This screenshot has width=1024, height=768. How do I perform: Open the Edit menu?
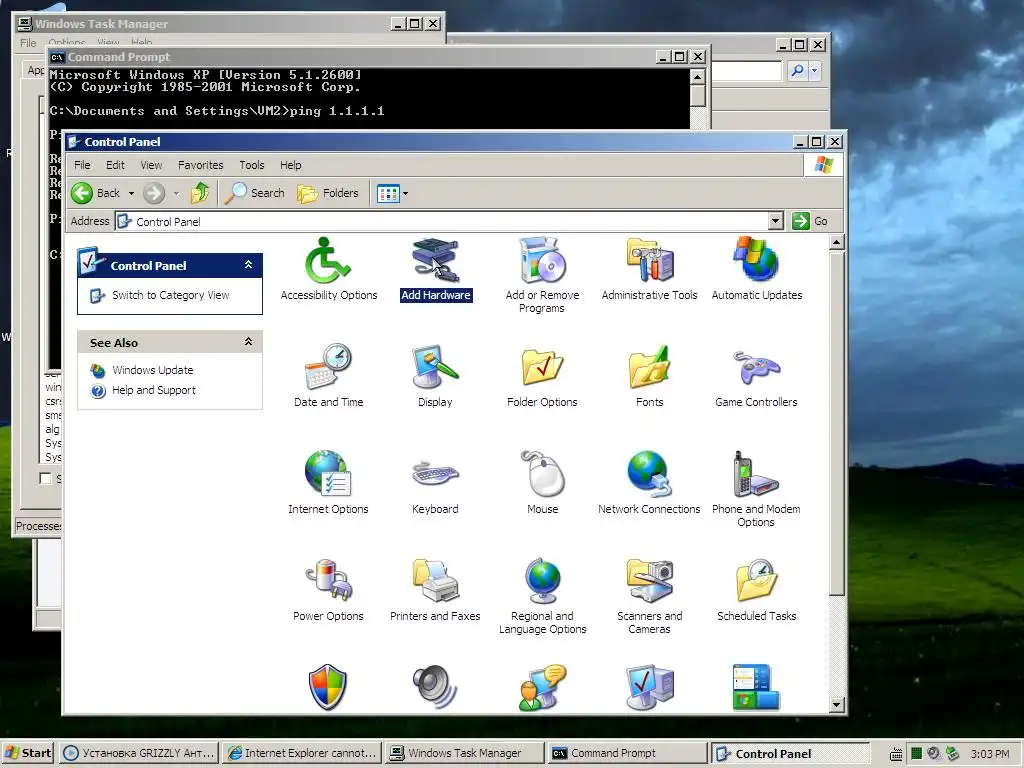tap(115, 165)
